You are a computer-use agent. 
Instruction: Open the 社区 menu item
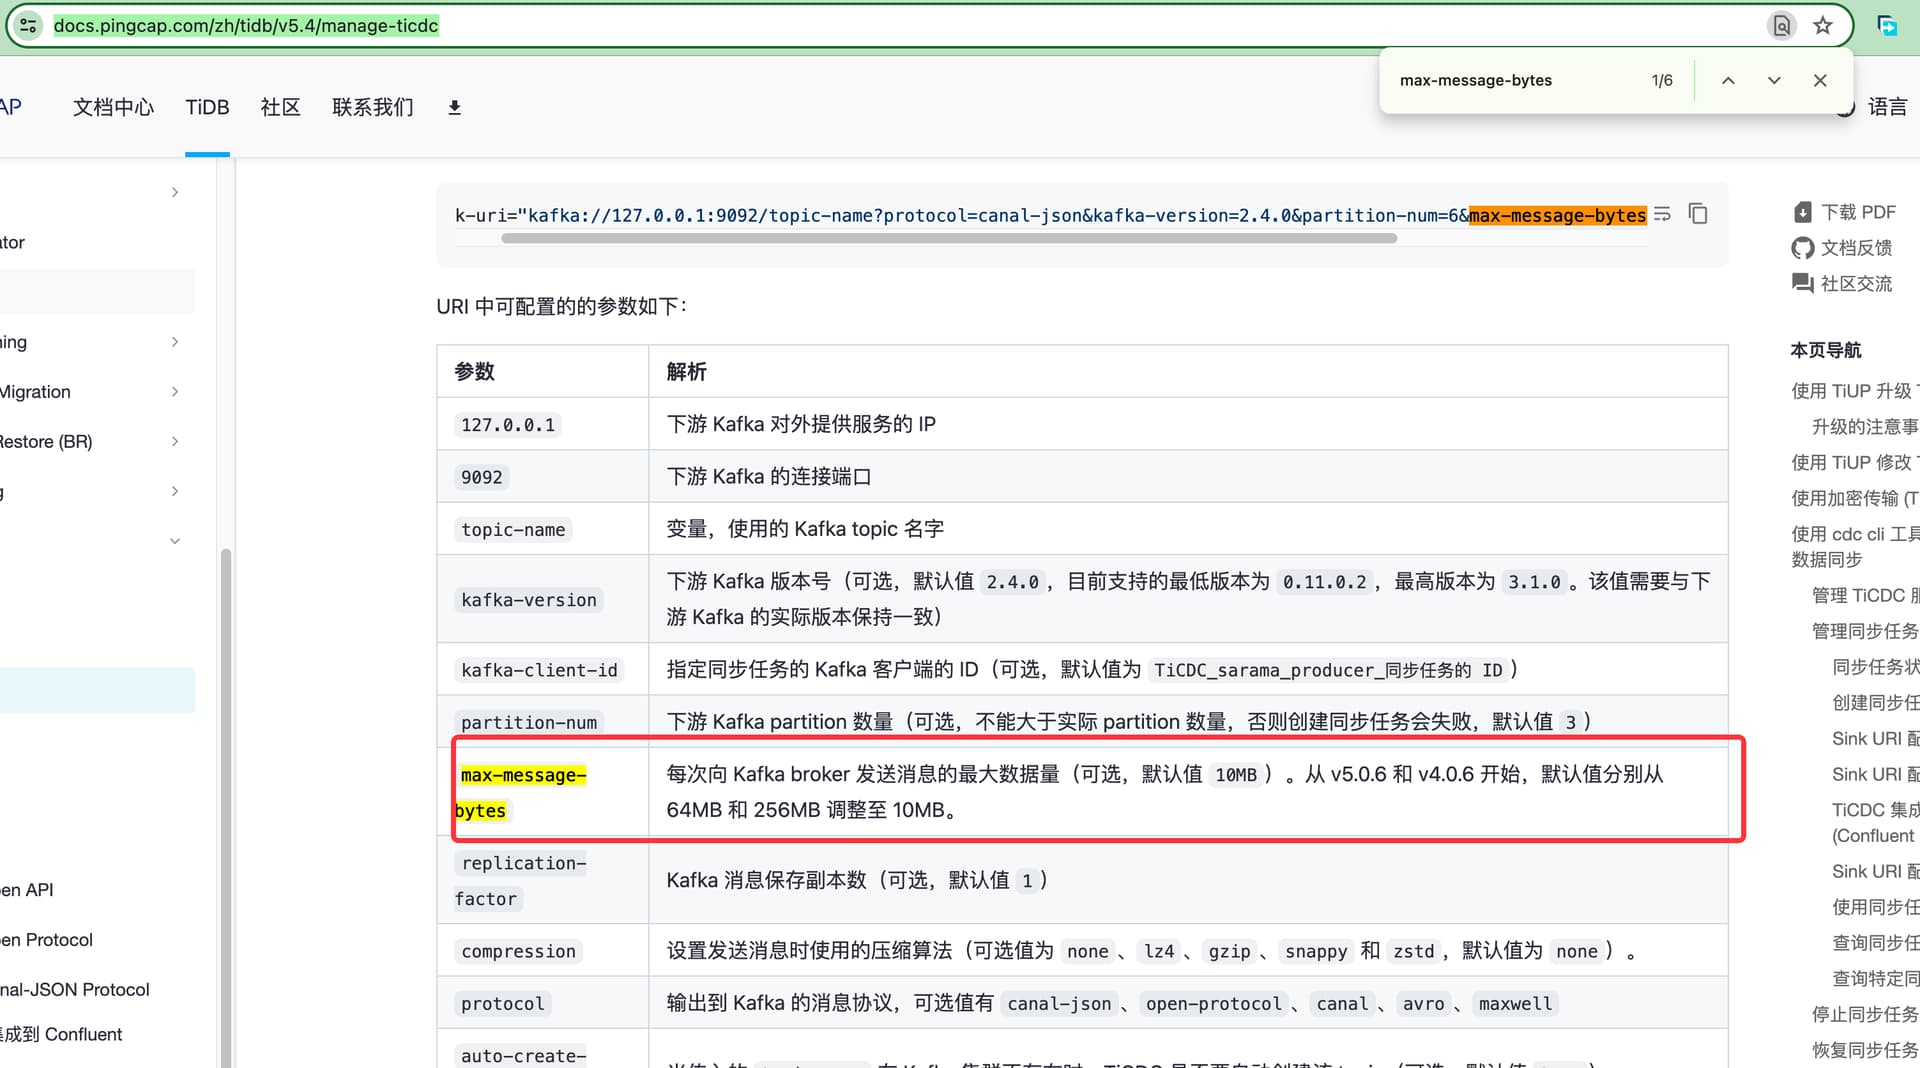[280, 107]
